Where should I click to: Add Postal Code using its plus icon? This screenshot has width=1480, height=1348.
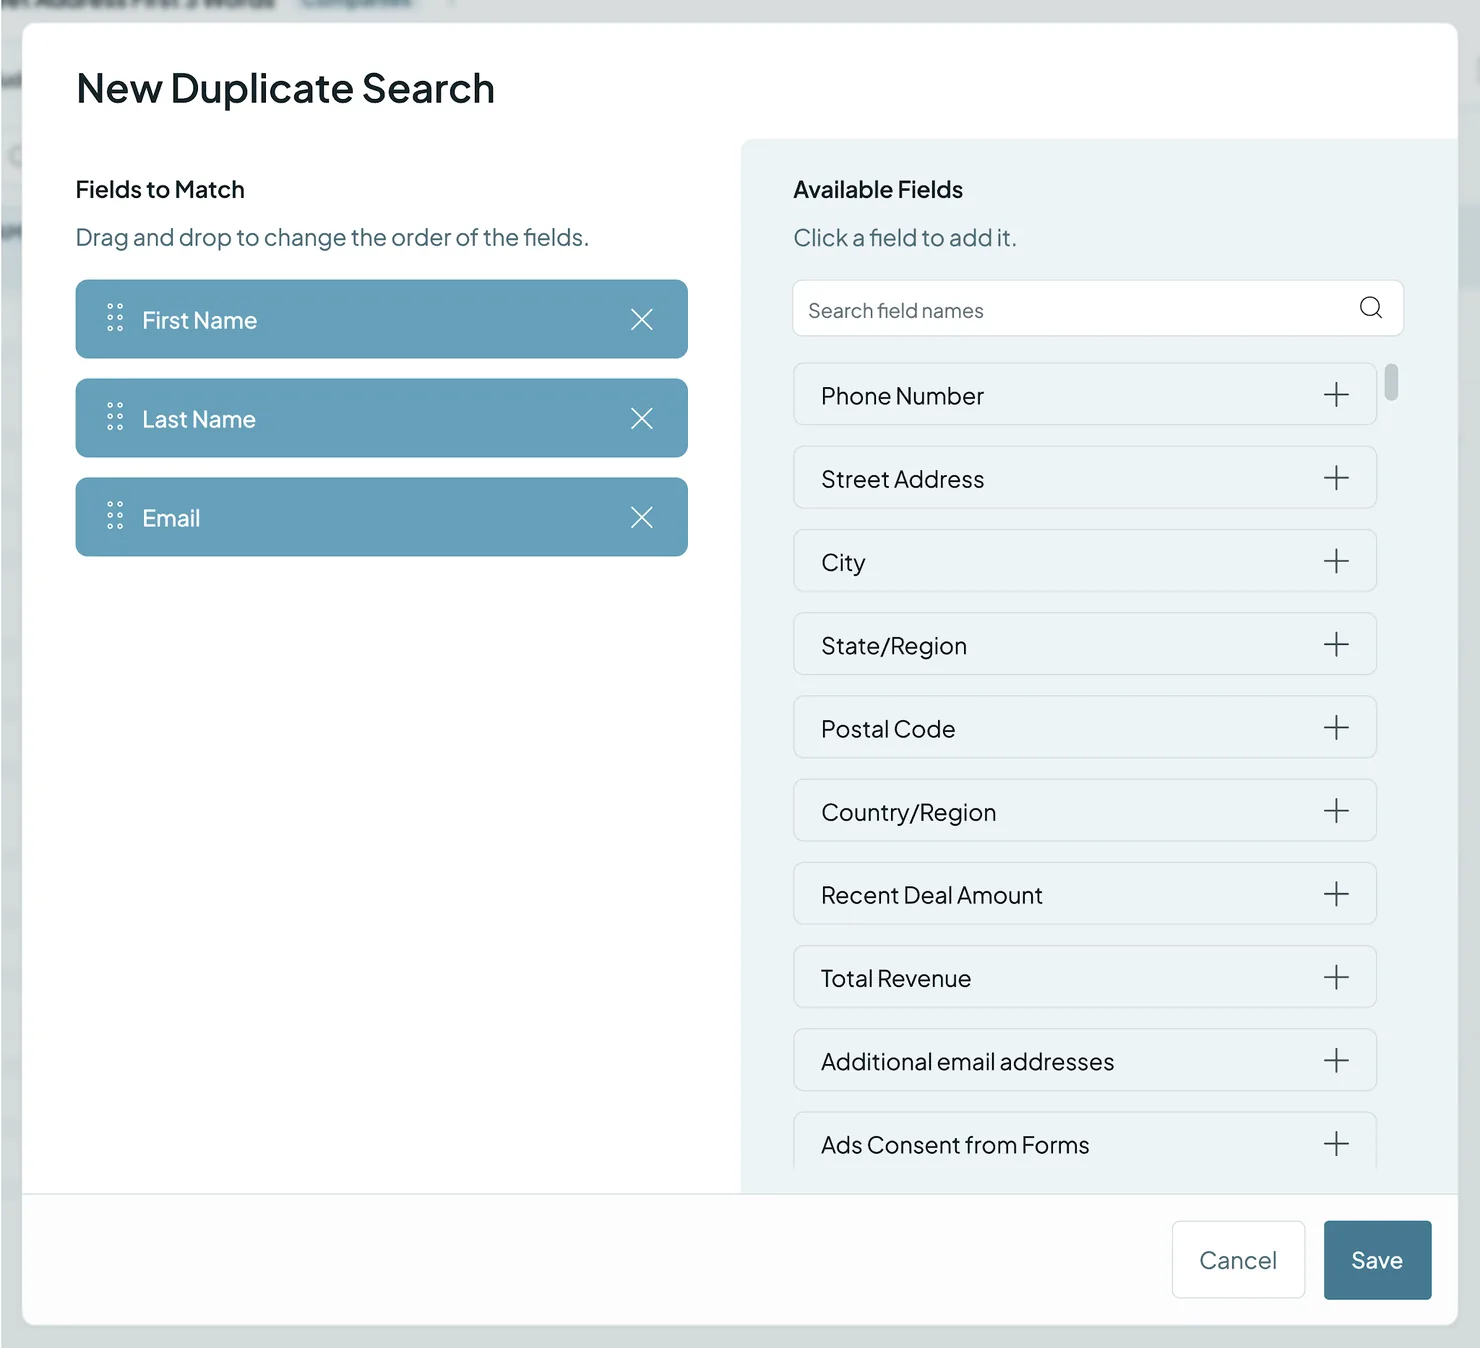[x=1336, y=727]
